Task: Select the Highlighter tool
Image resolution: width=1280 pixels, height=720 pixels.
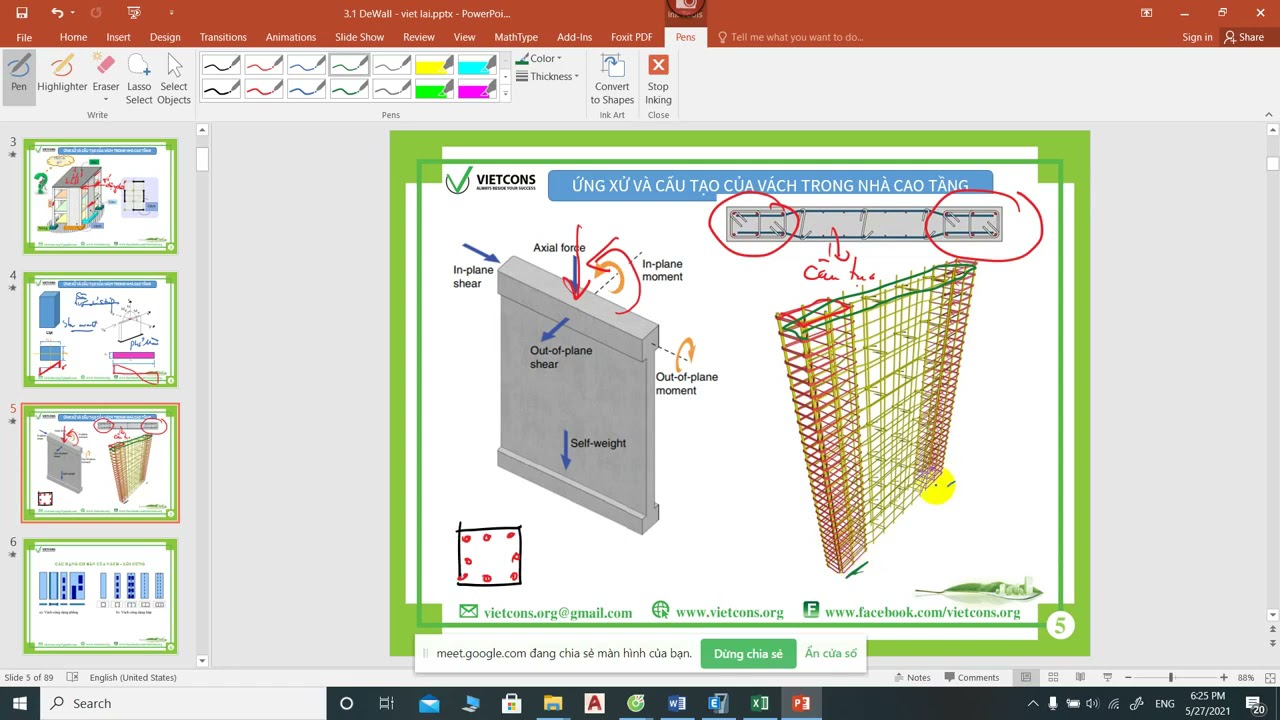Action: (62, 75)
